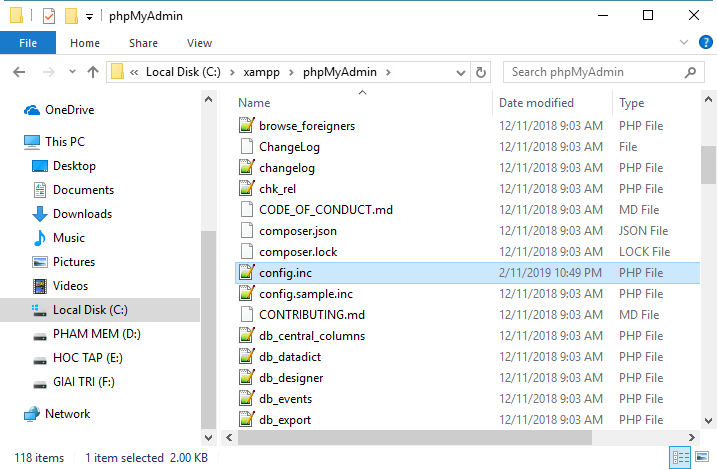Open Downloads in navigation pane

82,213
